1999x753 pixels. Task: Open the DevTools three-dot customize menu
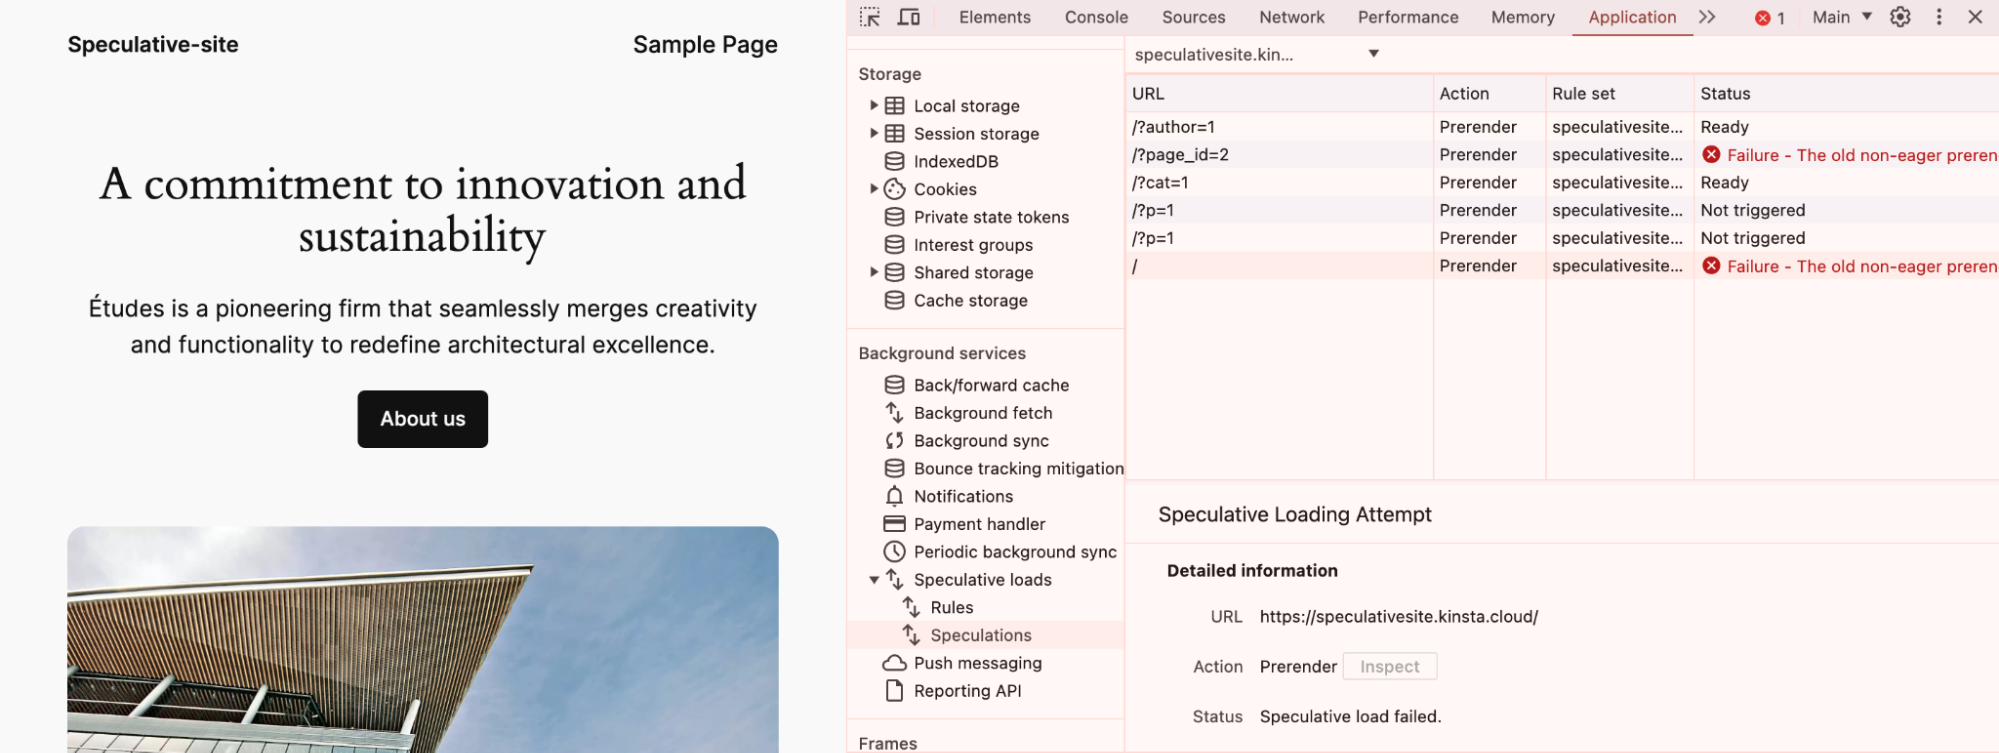coord(1939,17)
